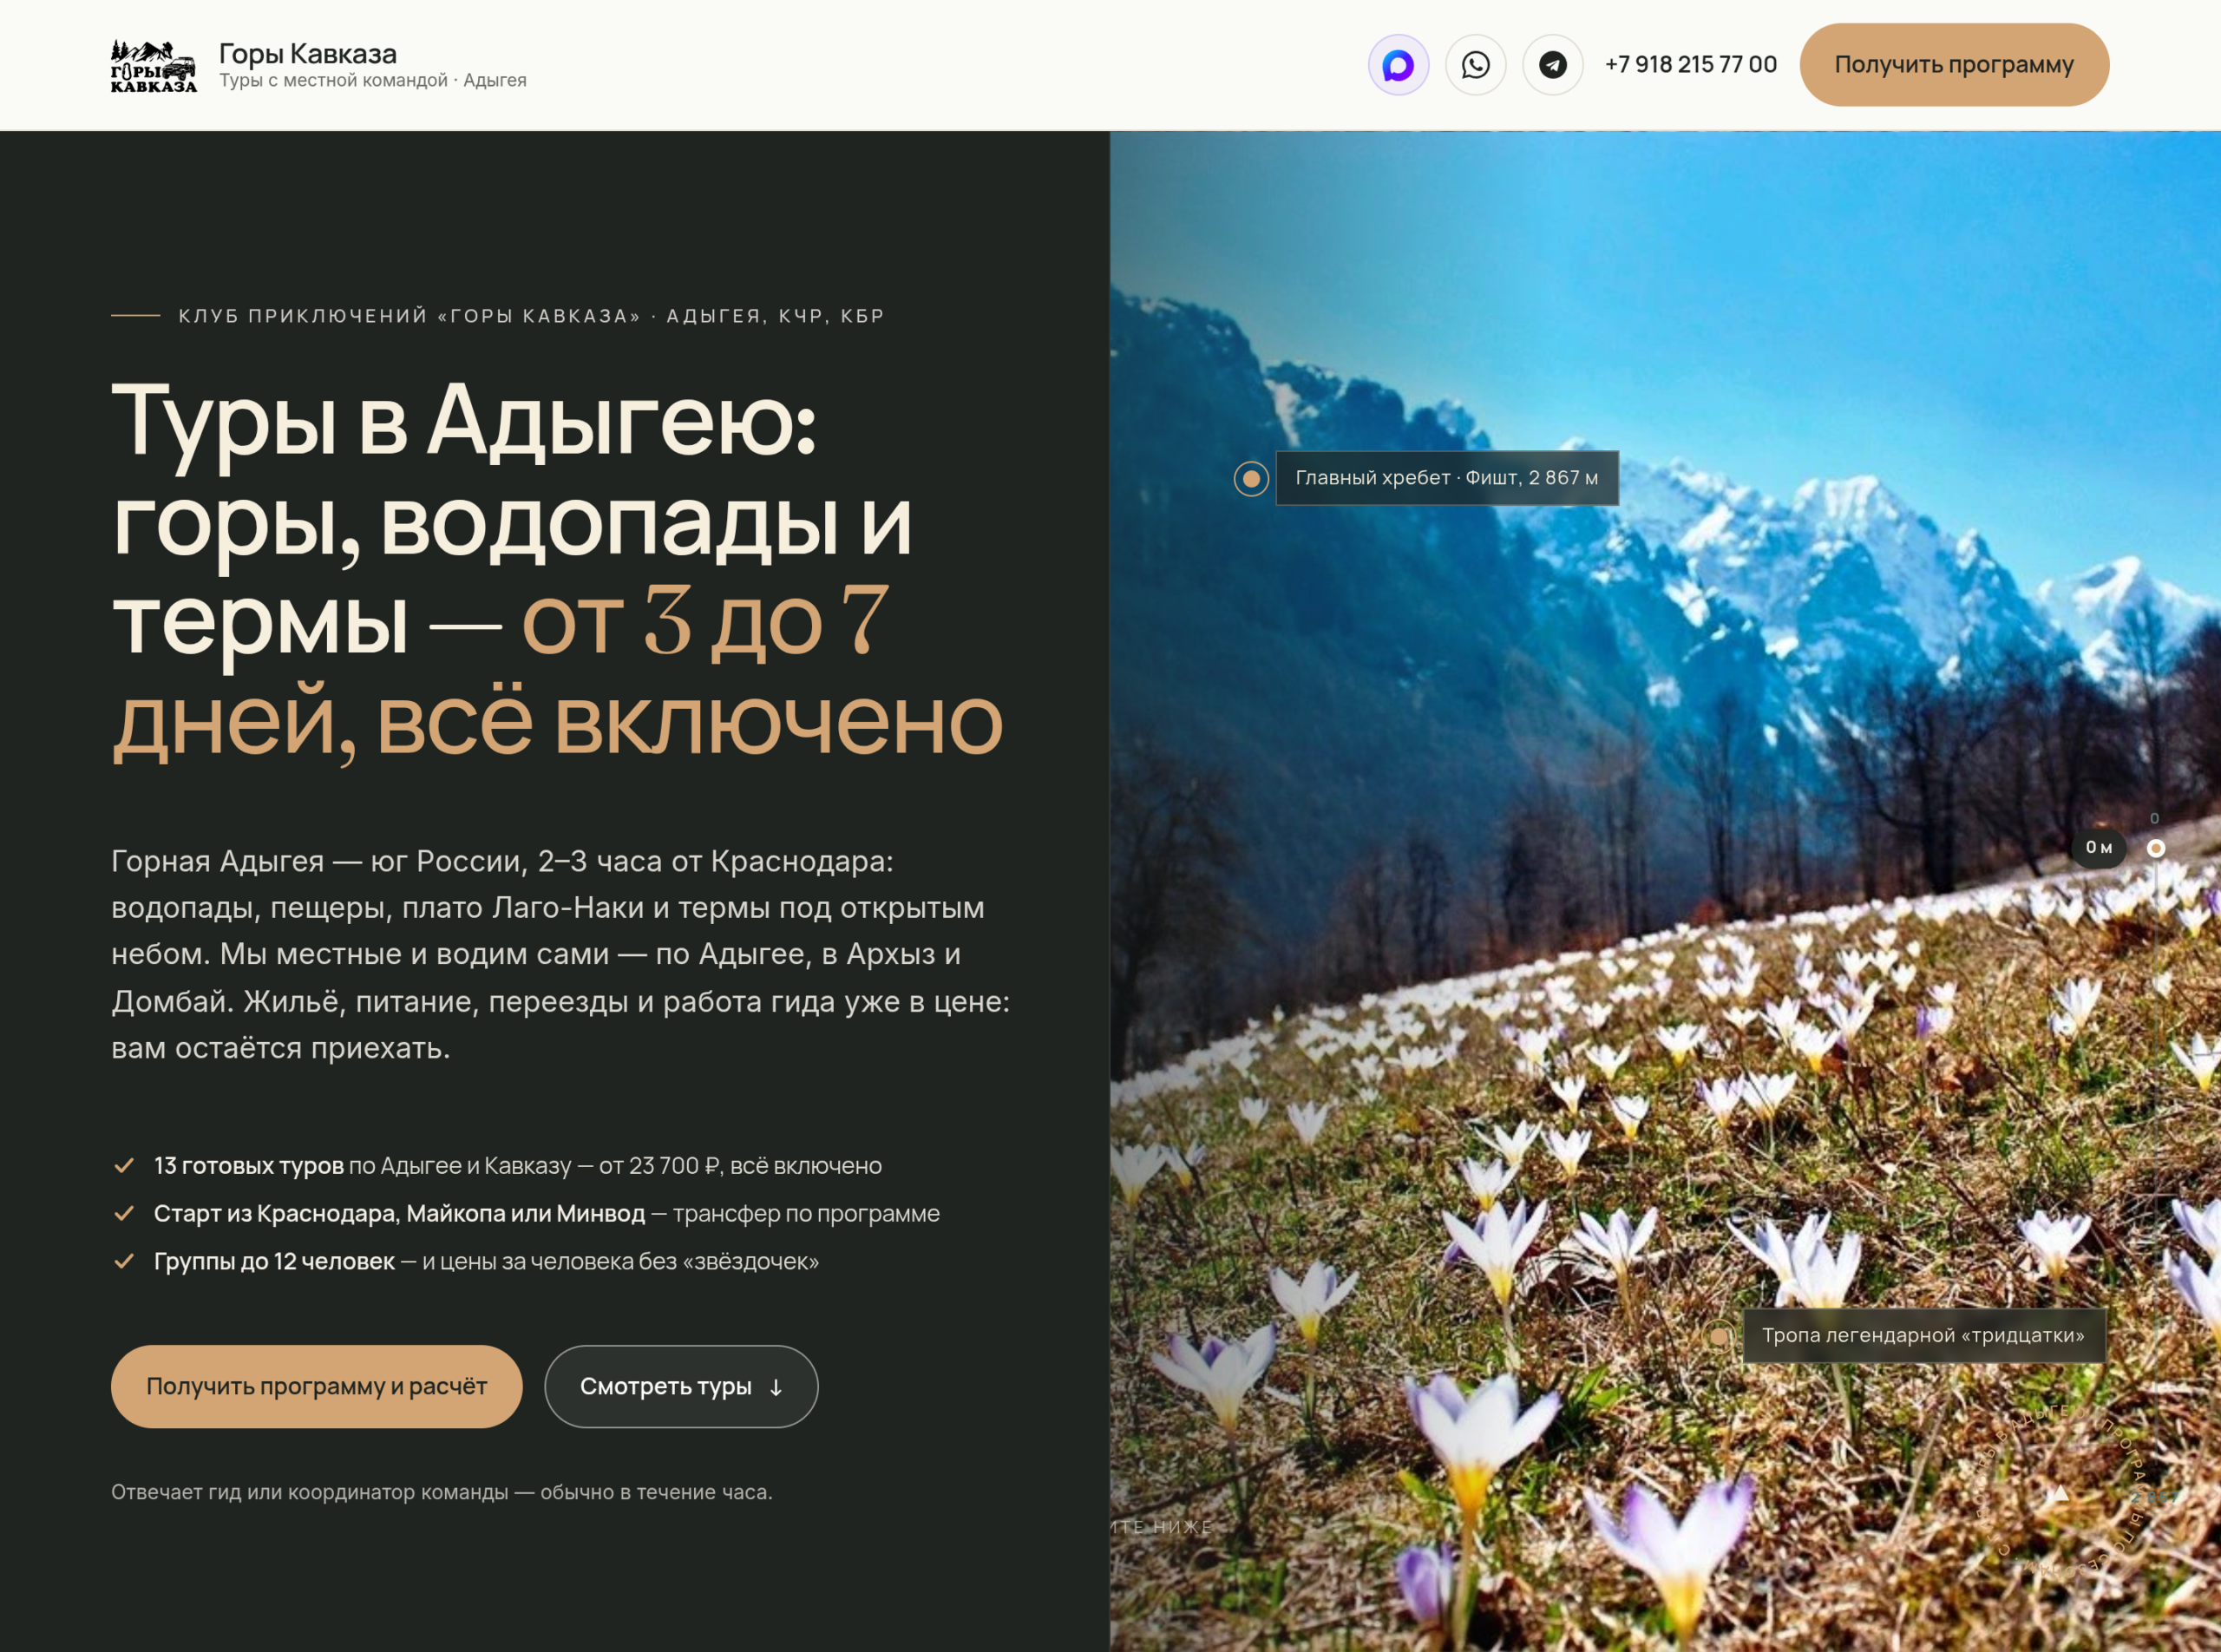Click the checkmark beside «Старт из Краснодара»

click(x=124, y=1214)
